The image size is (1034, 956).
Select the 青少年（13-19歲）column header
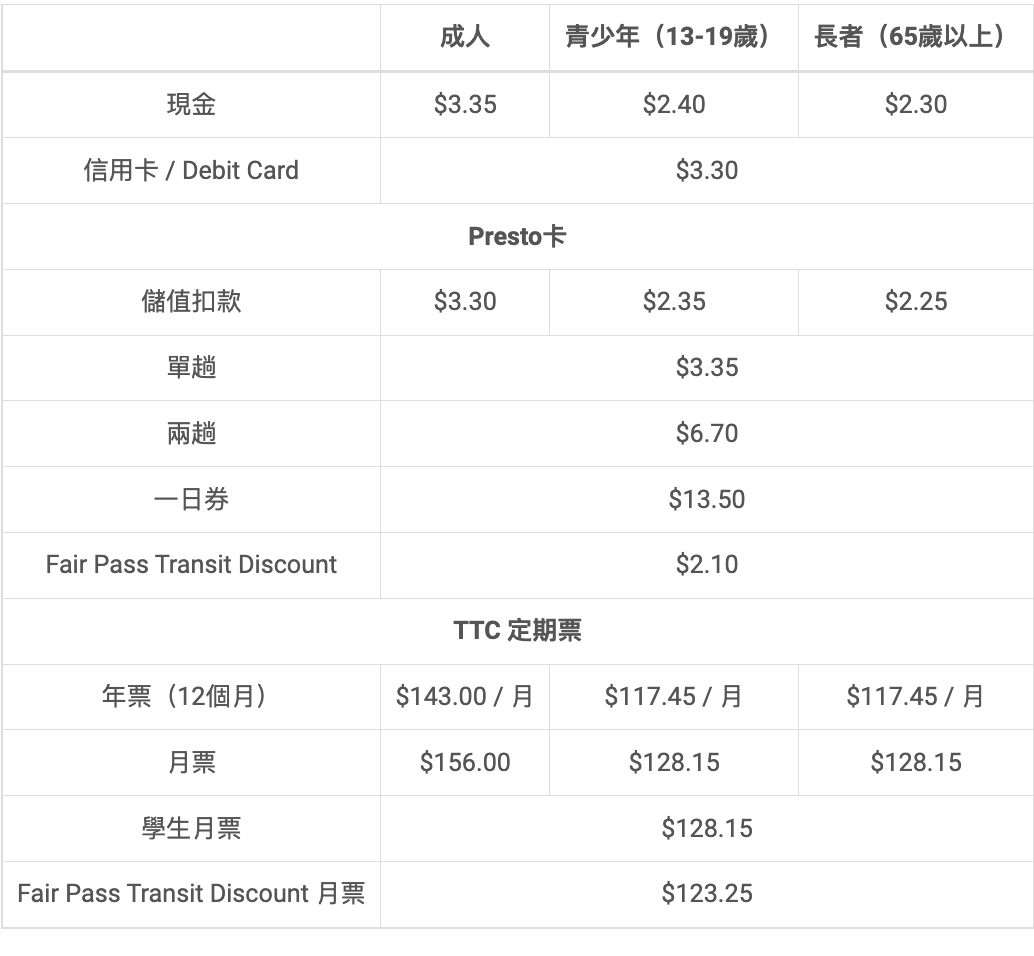point(673,36)
